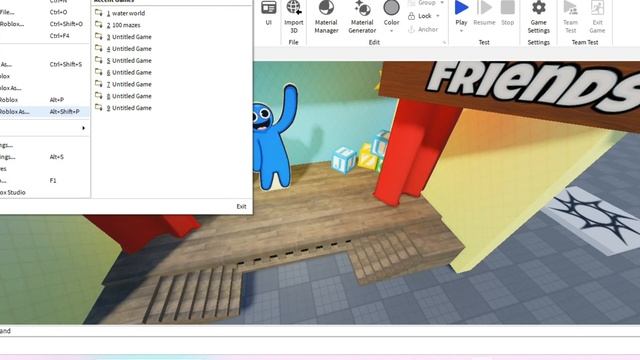
Task: Click the Color swatch circle
Action: (391, 8)
